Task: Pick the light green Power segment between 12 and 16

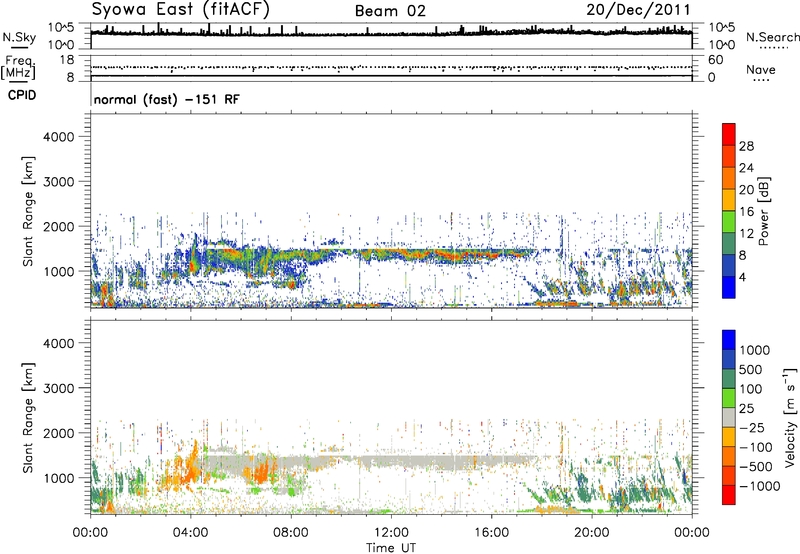Action: 729,221
